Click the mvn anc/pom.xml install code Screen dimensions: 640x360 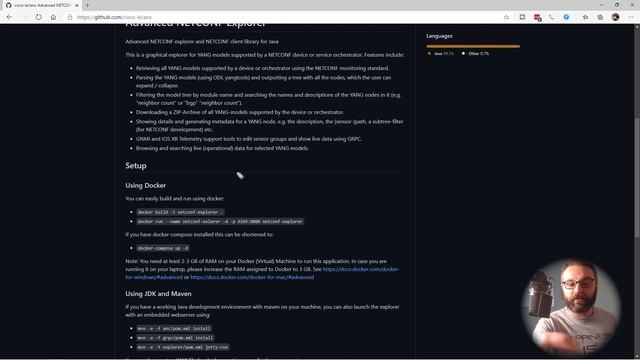click(174, 328)
